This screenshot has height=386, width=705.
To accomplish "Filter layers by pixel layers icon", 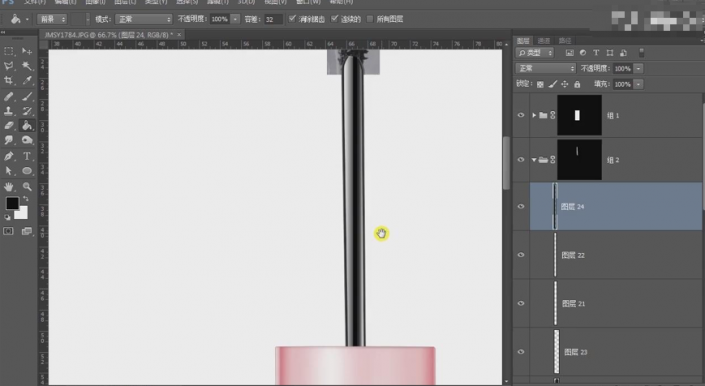I will point(570,53).
